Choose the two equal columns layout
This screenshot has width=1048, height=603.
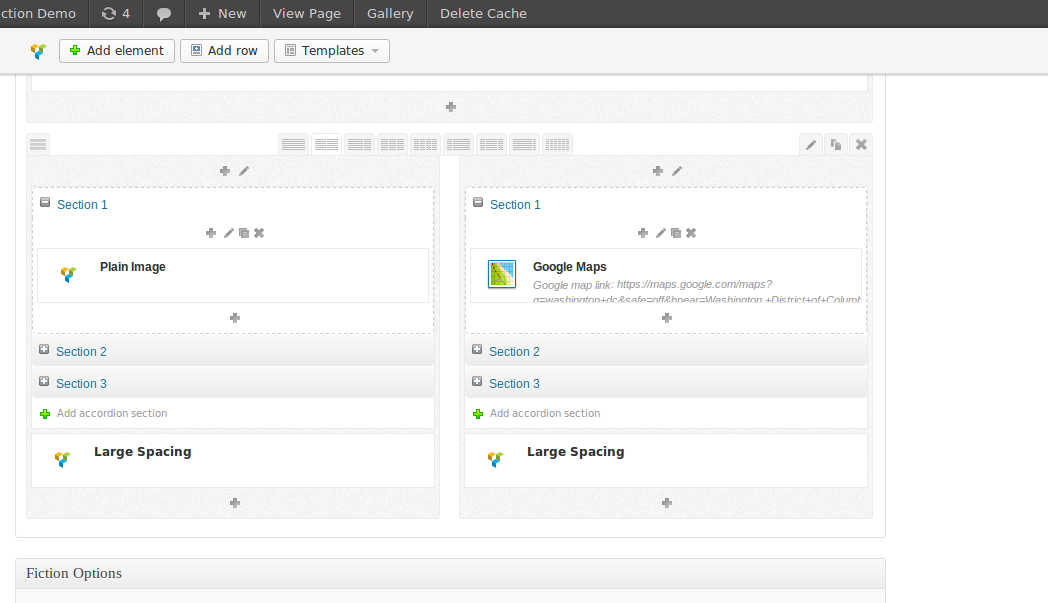(326, 144)
